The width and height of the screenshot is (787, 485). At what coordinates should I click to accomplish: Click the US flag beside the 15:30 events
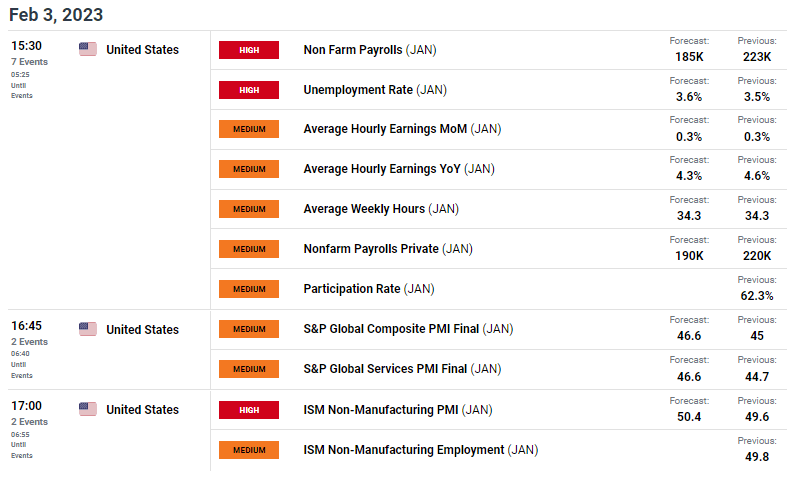[87, 49]
